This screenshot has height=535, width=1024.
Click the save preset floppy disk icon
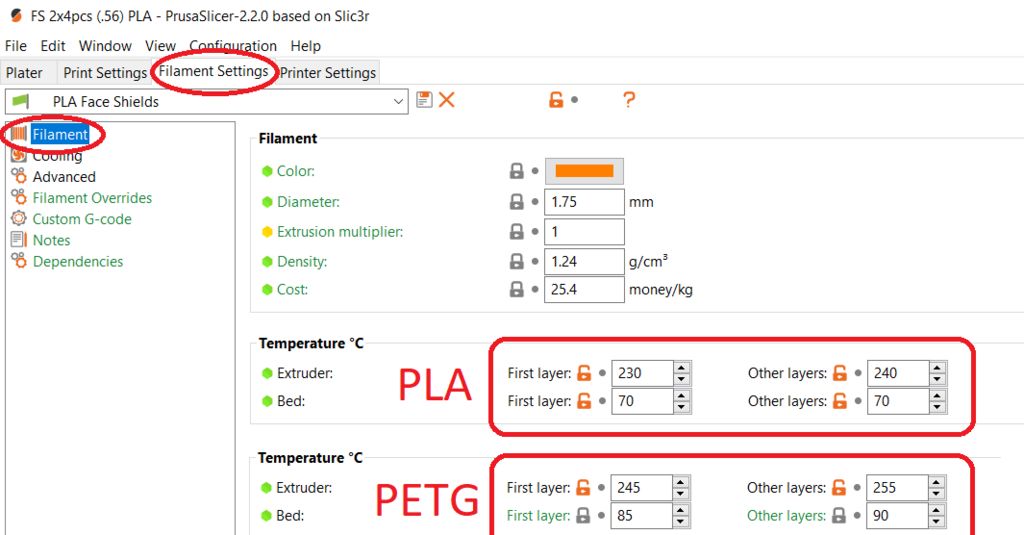(x=424, y=99)
